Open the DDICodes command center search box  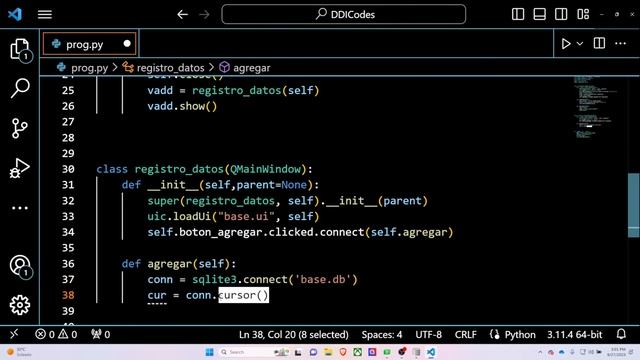[344, 14]
